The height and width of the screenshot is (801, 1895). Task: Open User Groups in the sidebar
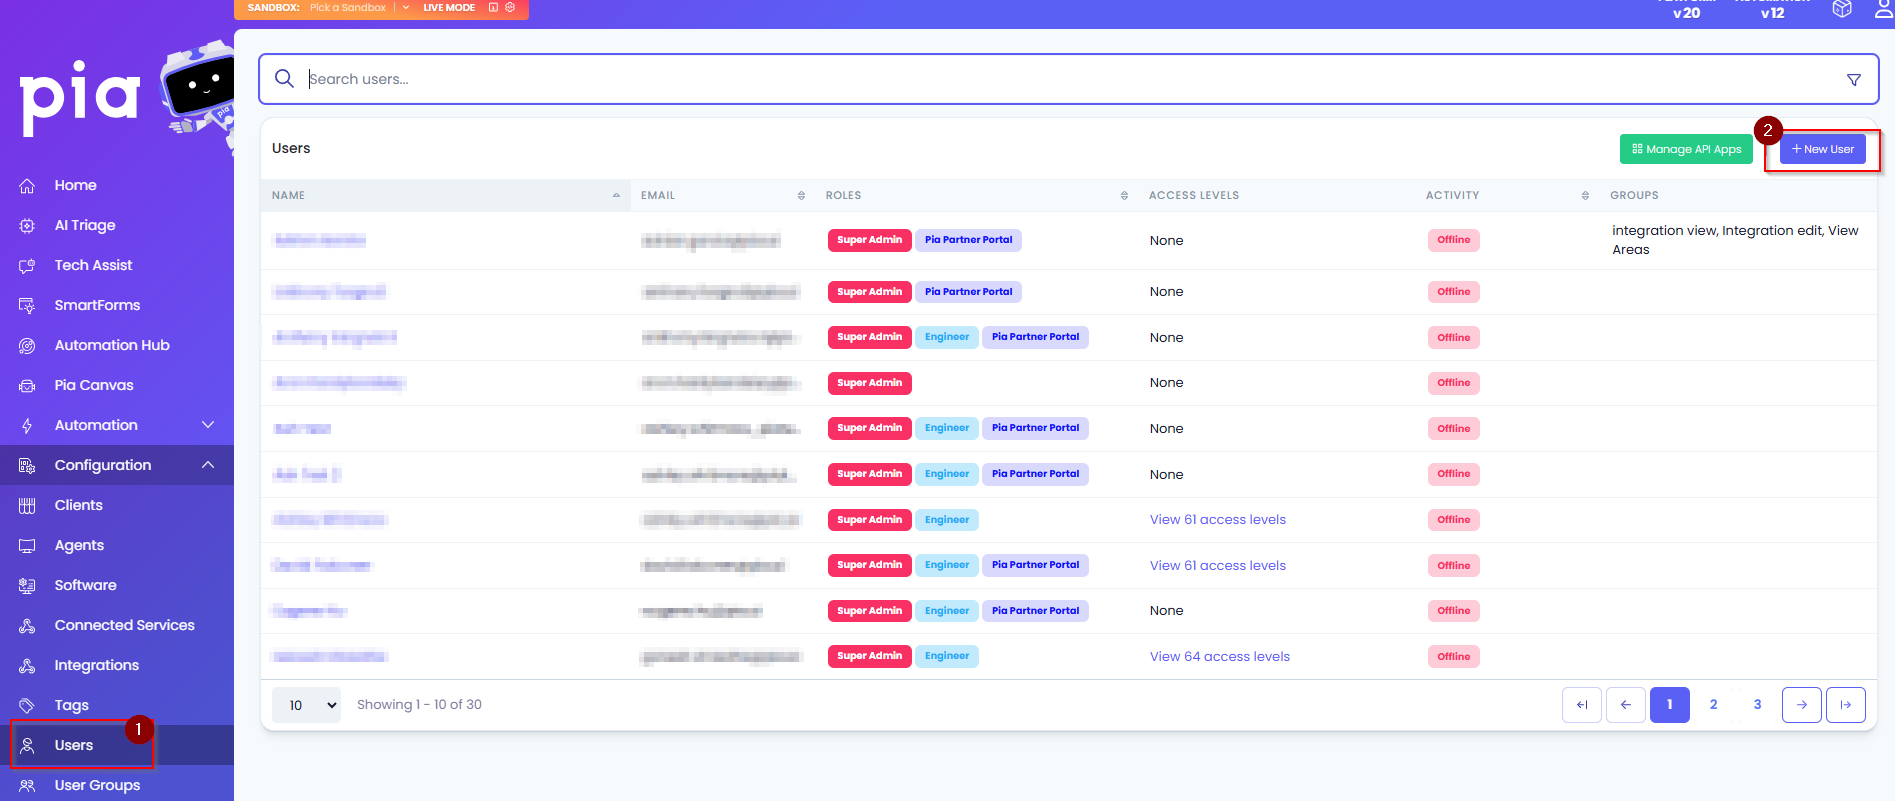point(97,785)
